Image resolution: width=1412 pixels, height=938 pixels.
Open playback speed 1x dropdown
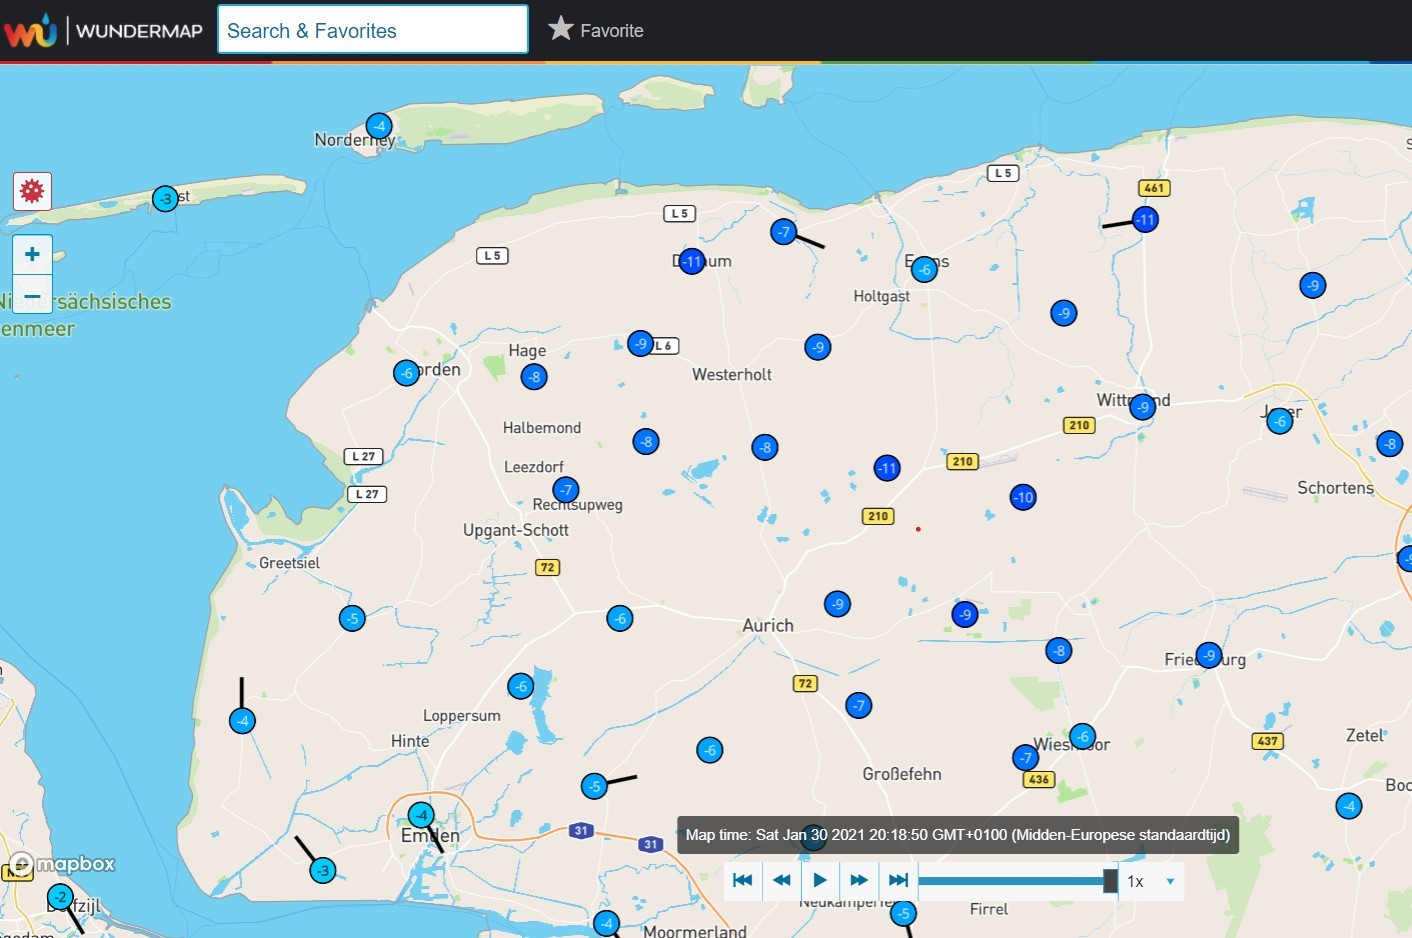pyautogui.click(x=1151, y=881)
